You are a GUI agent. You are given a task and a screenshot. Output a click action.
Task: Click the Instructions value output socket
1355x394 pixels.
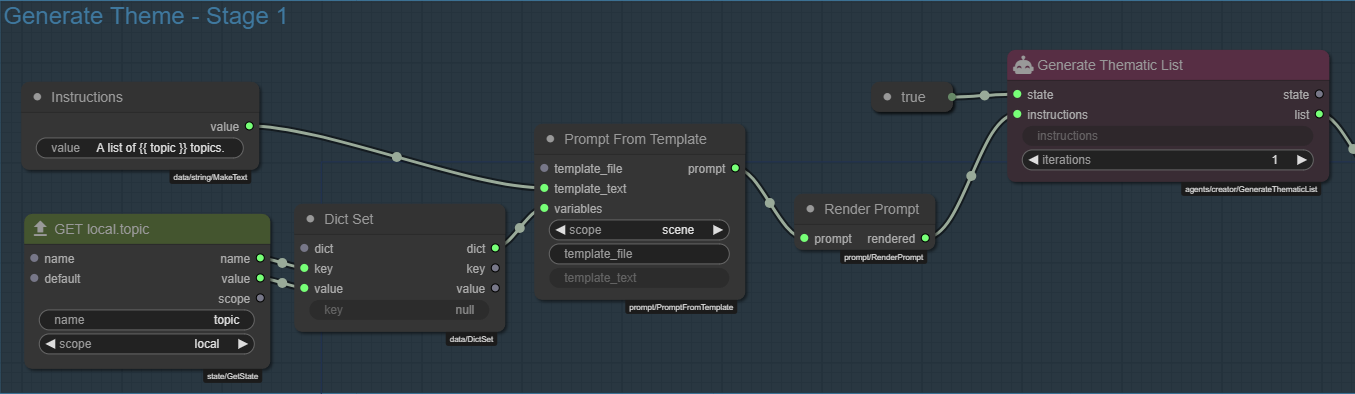249,126
